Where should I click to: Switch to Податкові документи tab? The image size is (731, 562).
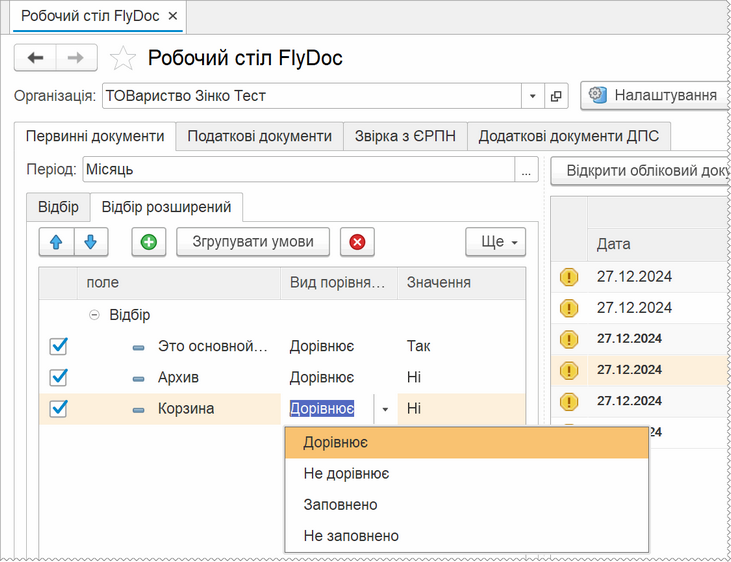click(x=259, y=136)
